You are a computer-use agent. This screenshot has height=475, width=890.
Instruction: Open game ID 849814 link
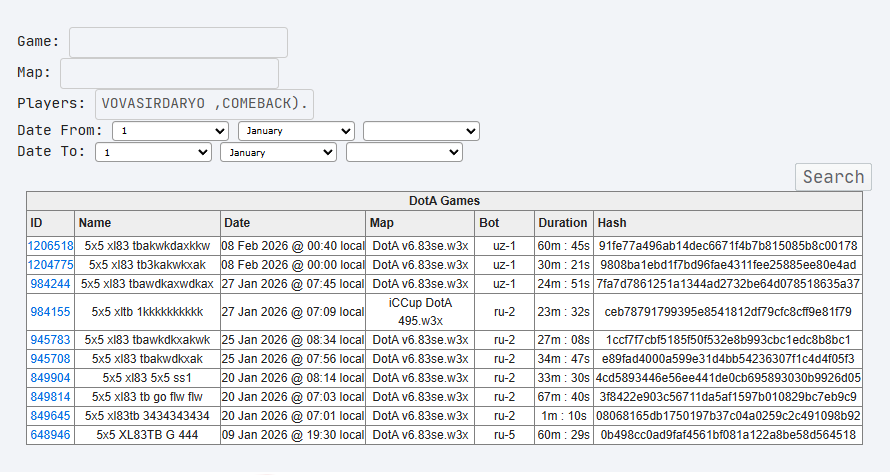pyautogui.click(x=51, y=397)
